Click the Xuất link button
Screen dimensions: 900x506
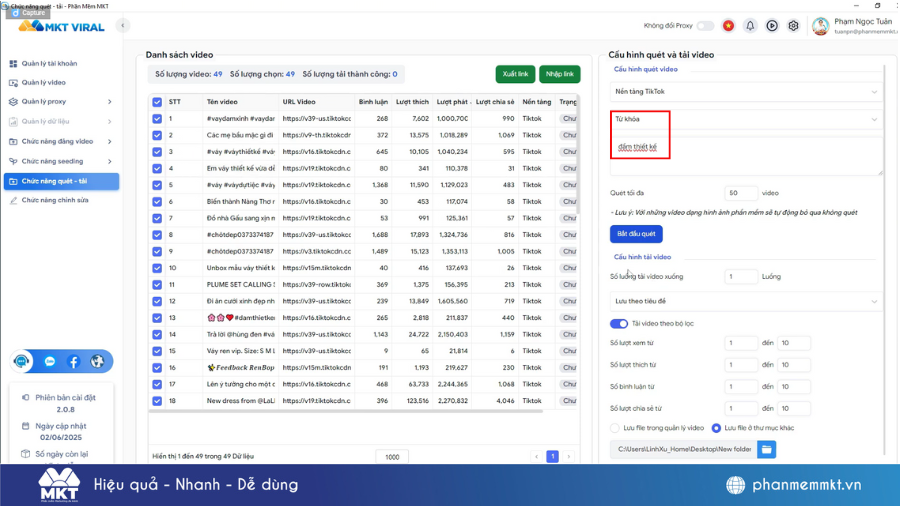(x=515, y=74)
